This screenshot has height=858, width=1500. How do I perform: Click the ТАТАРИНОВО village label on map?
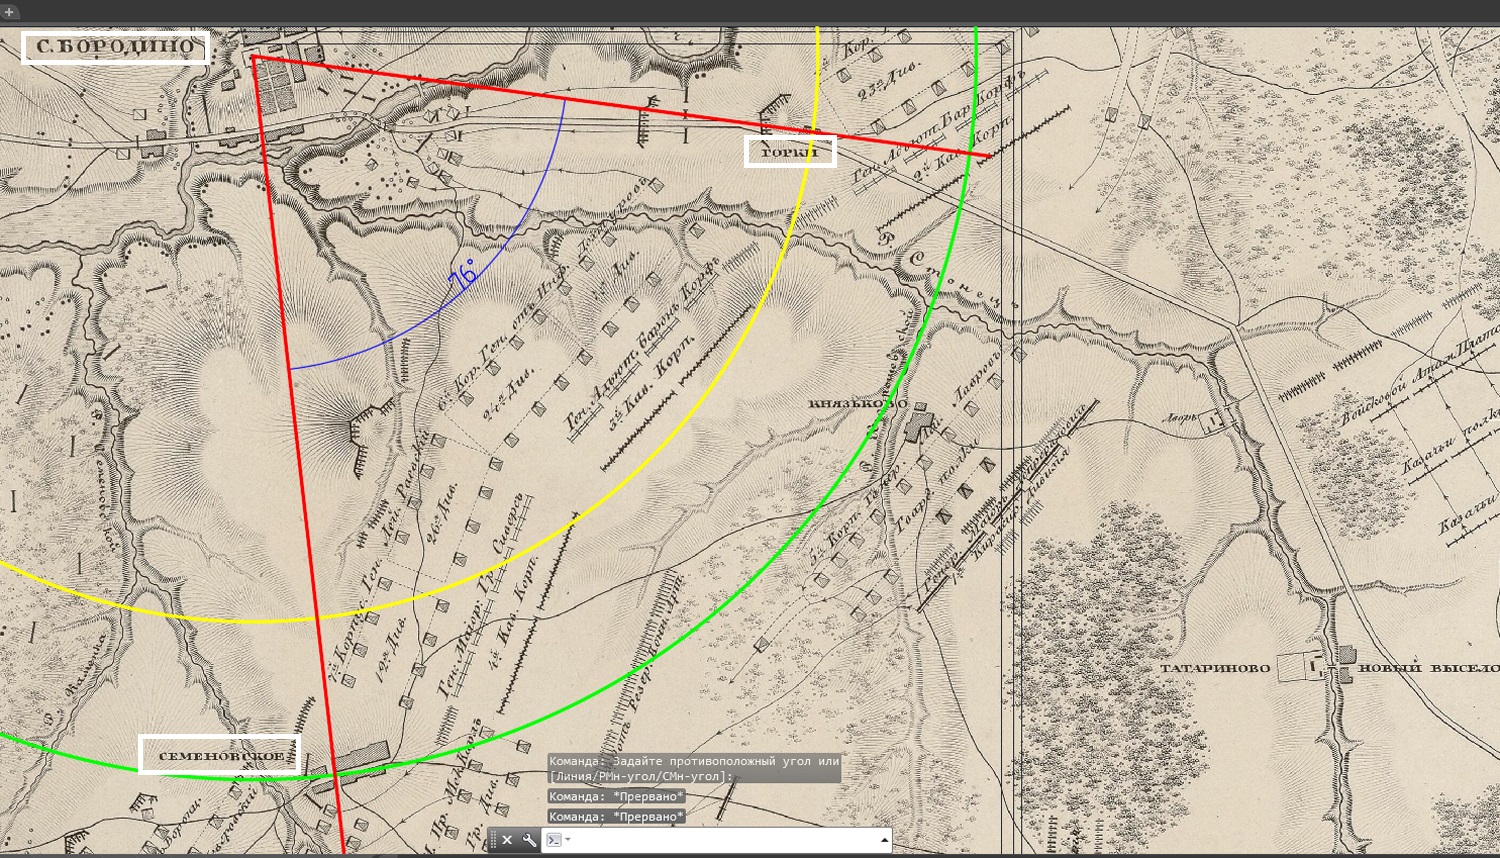coord(1215,668)
